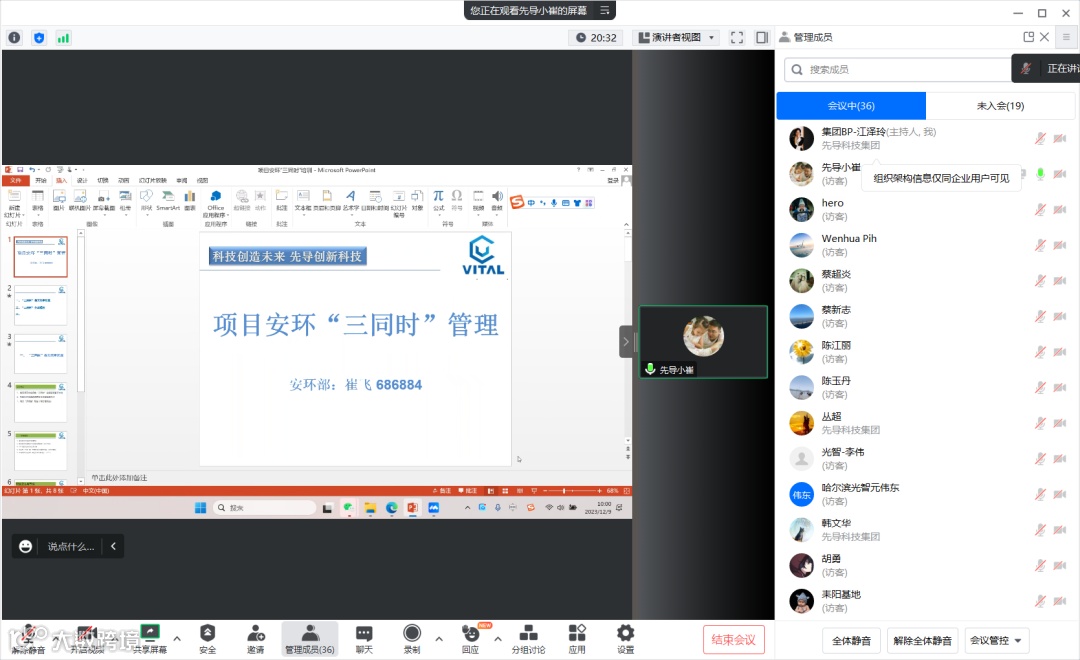Screen dimensions: 1080x660
Task: Toggle Wenhua Pih's camera icon
Action: tap(1060, 245)
